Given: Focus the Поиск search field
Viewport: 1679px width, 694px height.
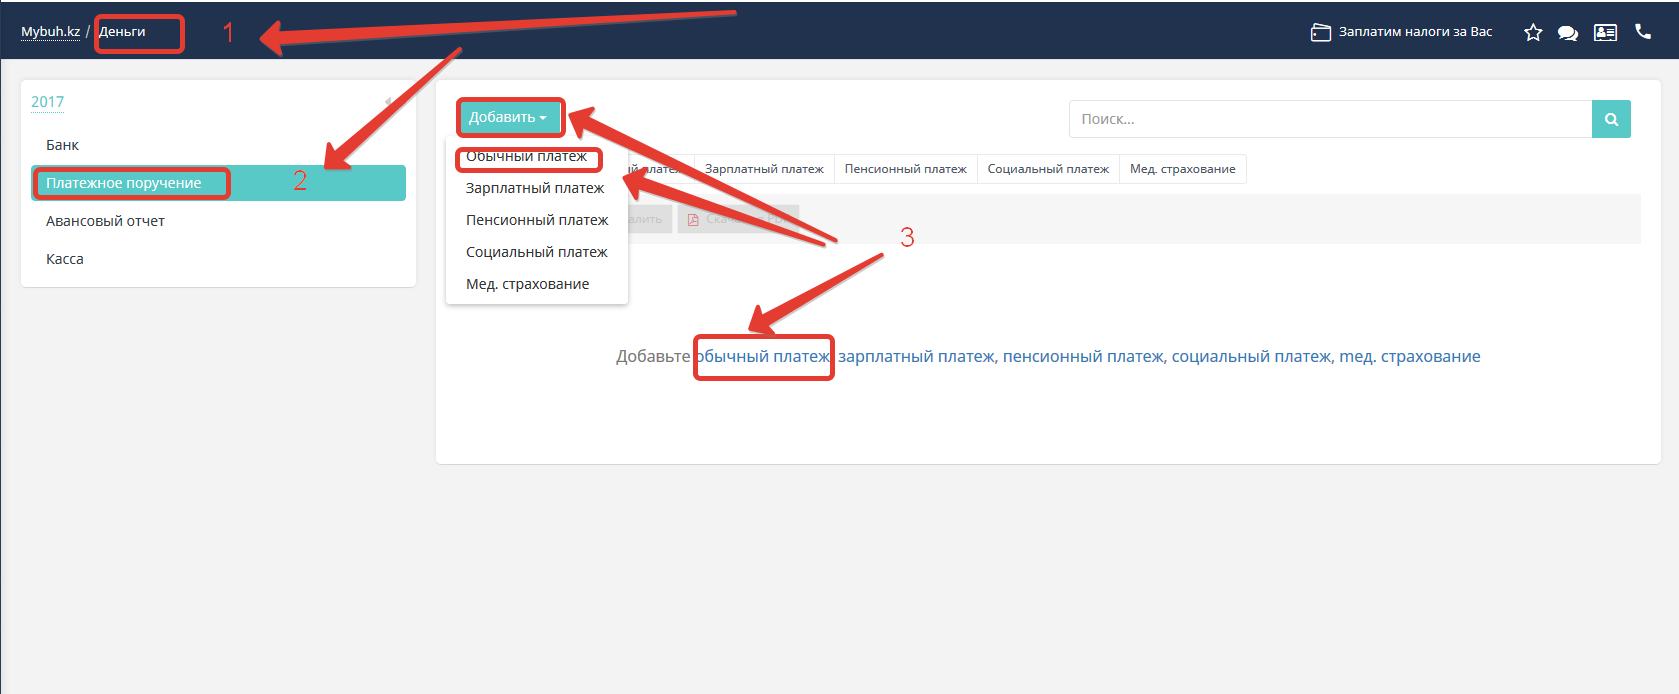Looking at the screenshot, I should tap(1330, 119).
